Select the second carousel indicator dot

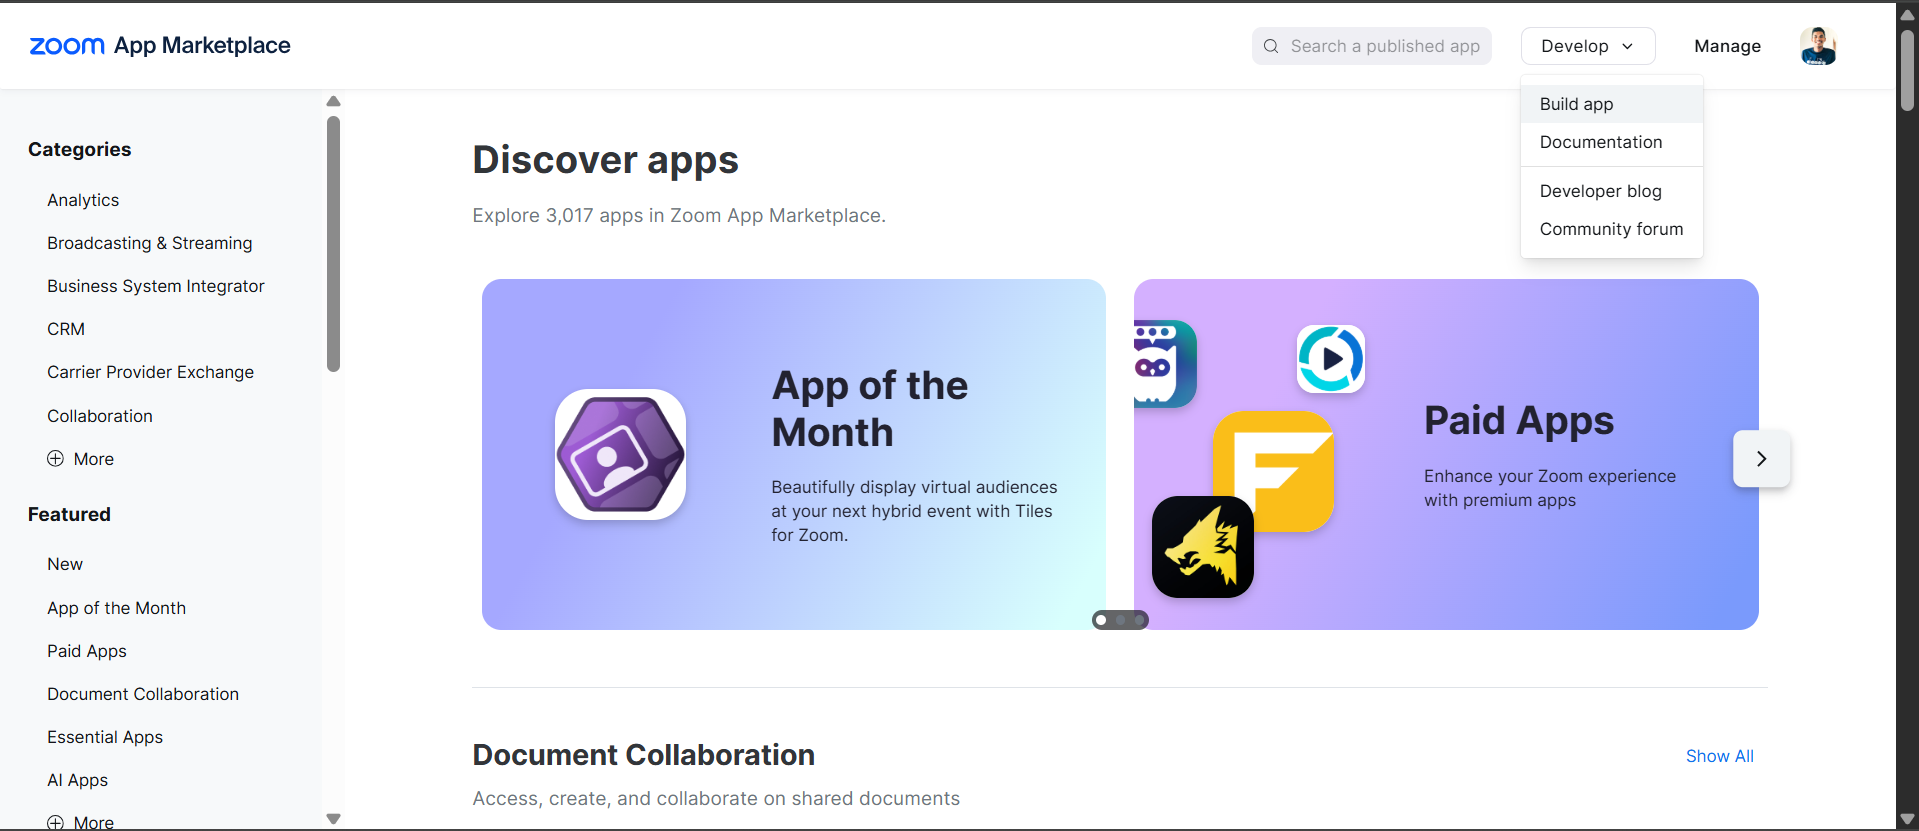(x=1120, y=620)
